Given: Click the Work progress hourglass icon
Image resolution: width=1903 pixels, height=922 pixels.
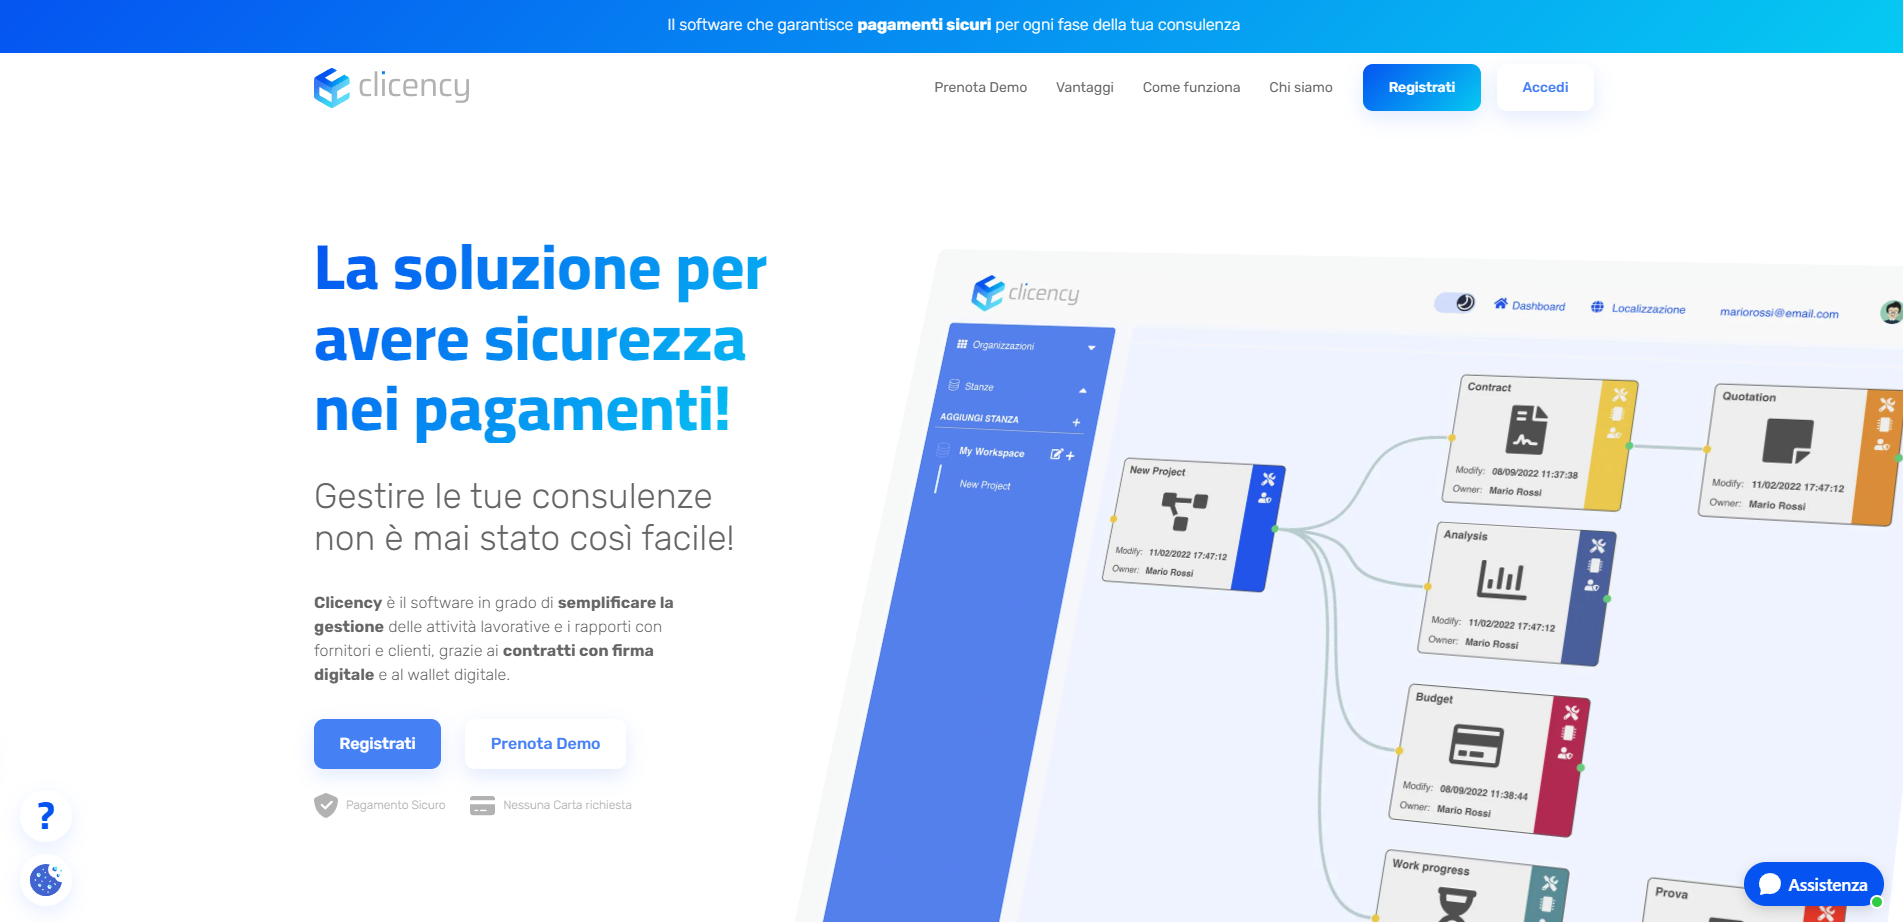Looking at the screenshot, I should [x=1455, y=905].
